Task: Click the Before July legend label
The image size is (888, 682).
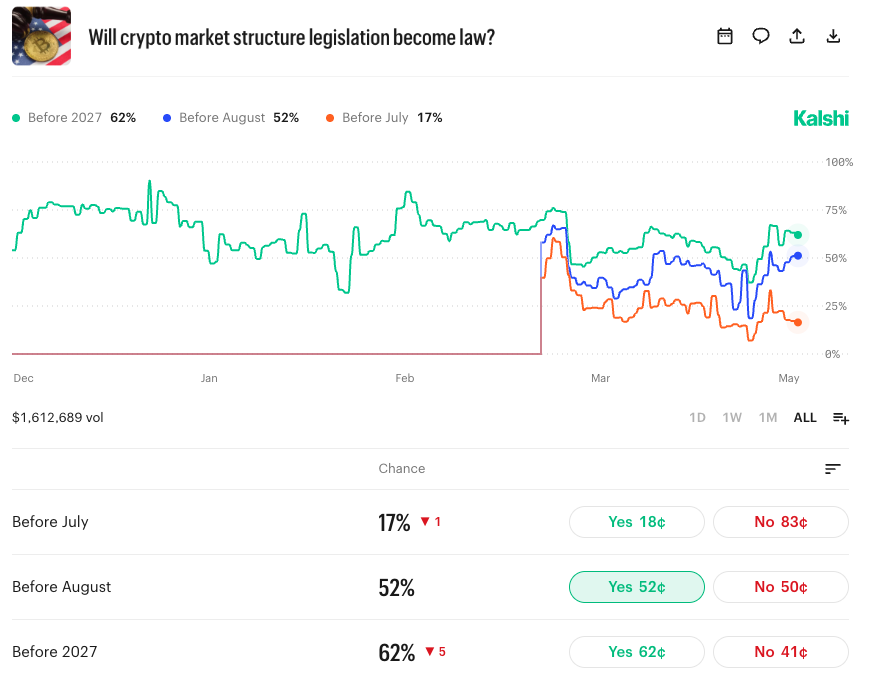Action: pyautogui.click(x=375, y=118)
